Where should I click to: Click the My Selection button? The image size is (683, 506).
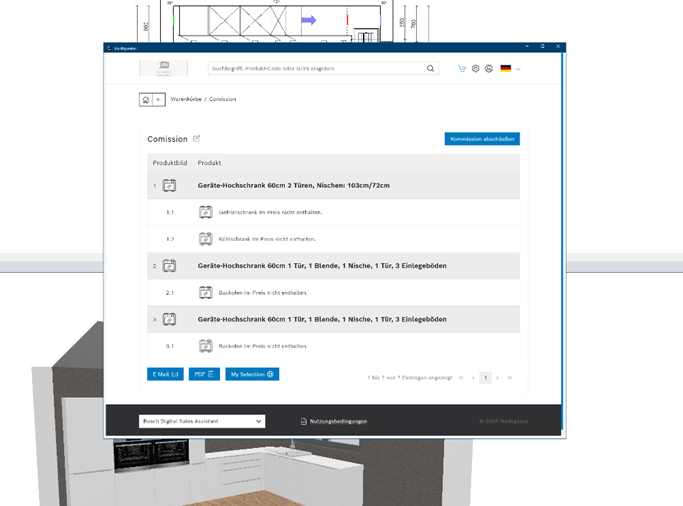click(252, 374)
